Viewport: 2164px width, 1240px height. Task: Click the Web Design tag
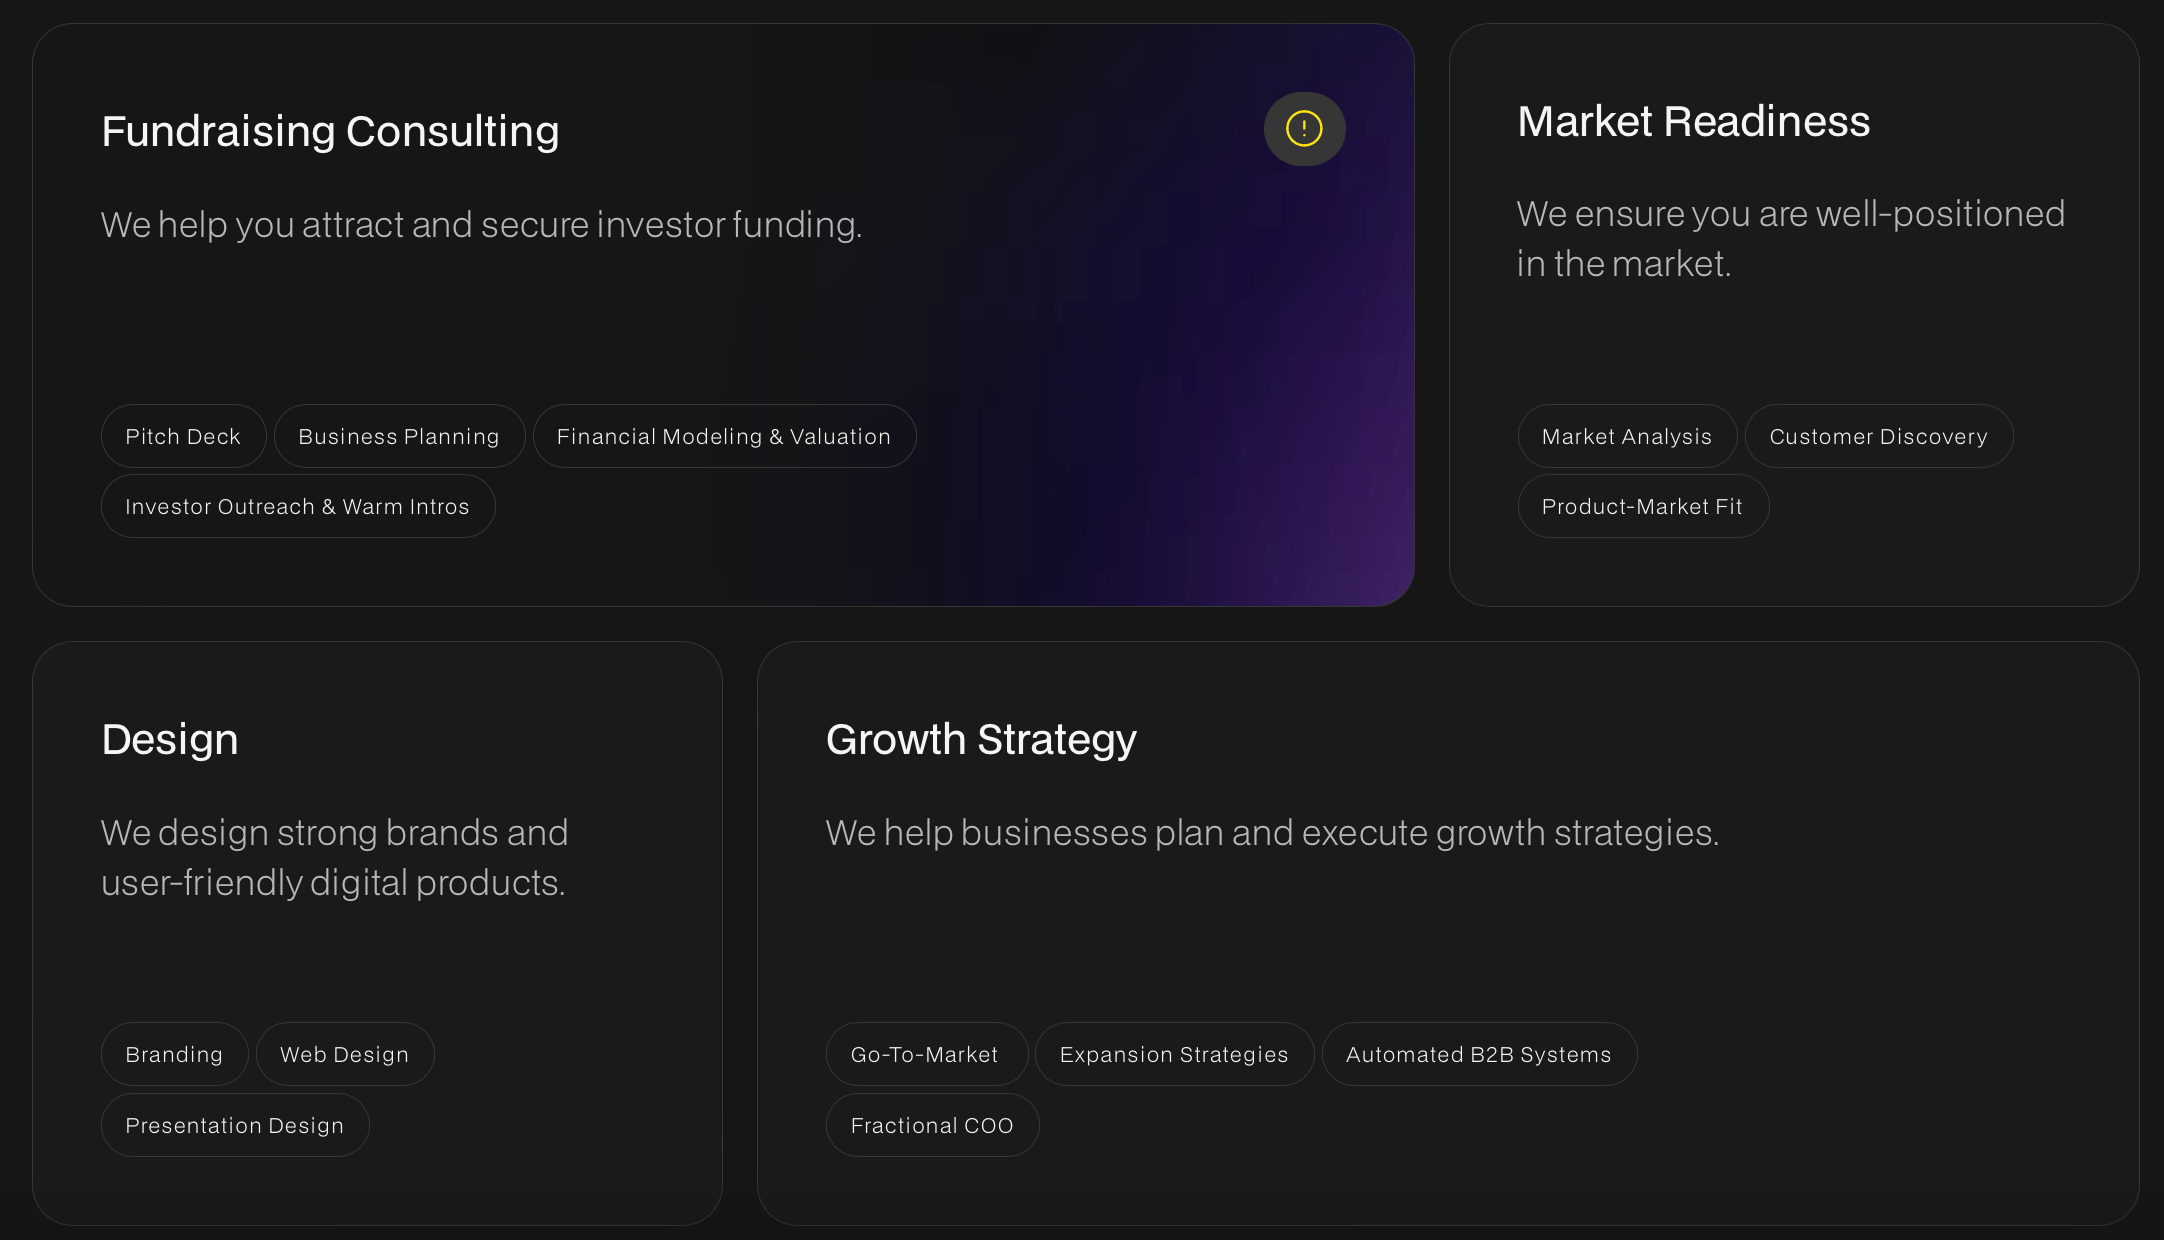344,1054
